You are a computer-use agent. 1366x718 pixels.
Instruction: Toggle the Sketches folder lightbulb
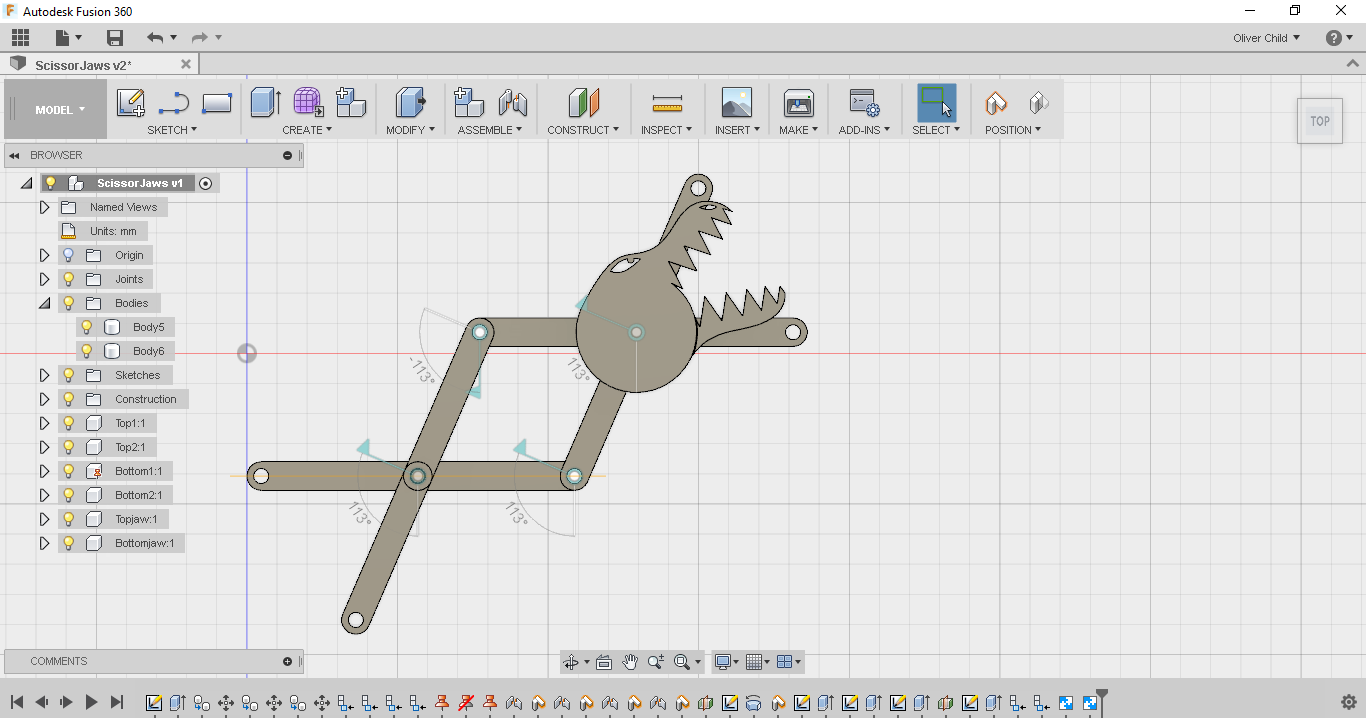click(x=69, y=375)
